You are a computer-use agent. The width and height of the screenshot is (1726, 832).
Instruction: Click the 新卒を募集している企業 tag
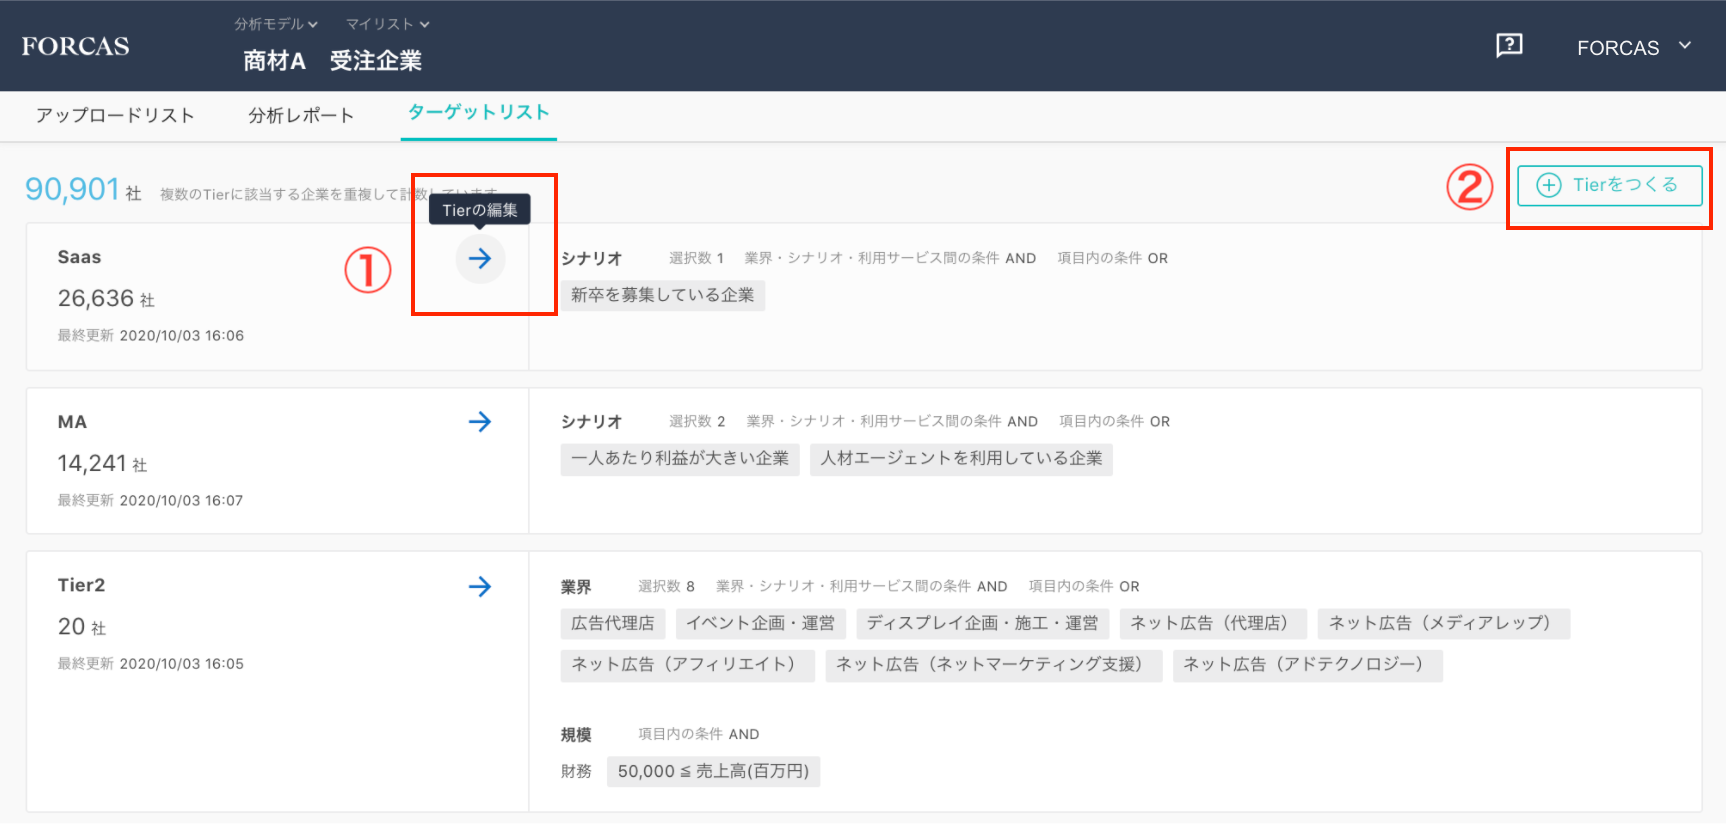662,295
